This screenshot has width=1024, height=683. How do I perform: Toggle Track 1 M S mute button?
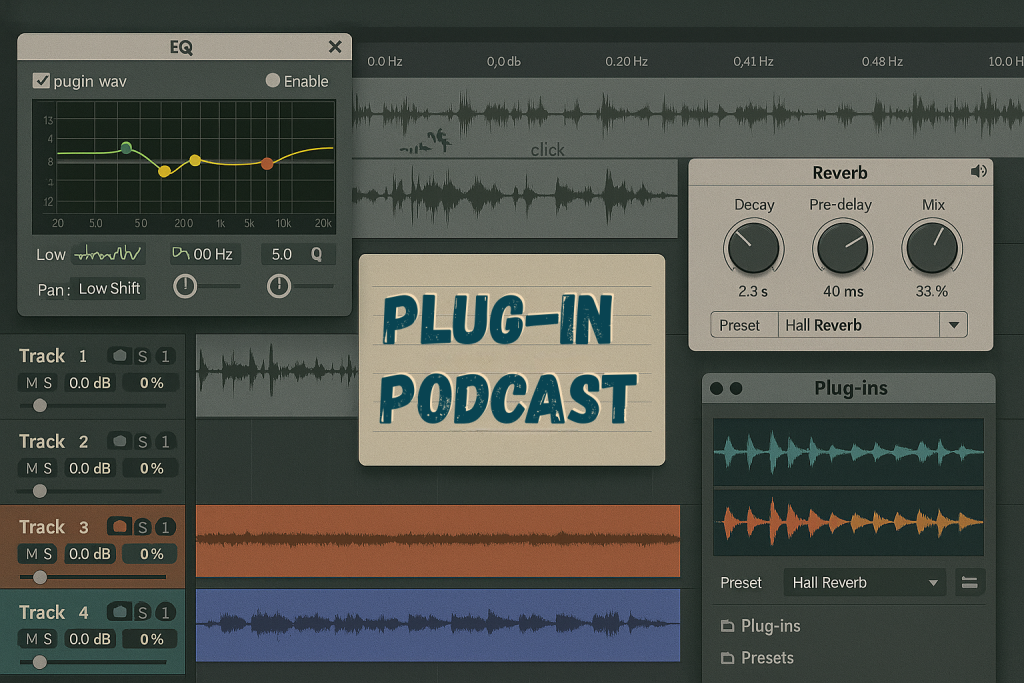(38, 383)
